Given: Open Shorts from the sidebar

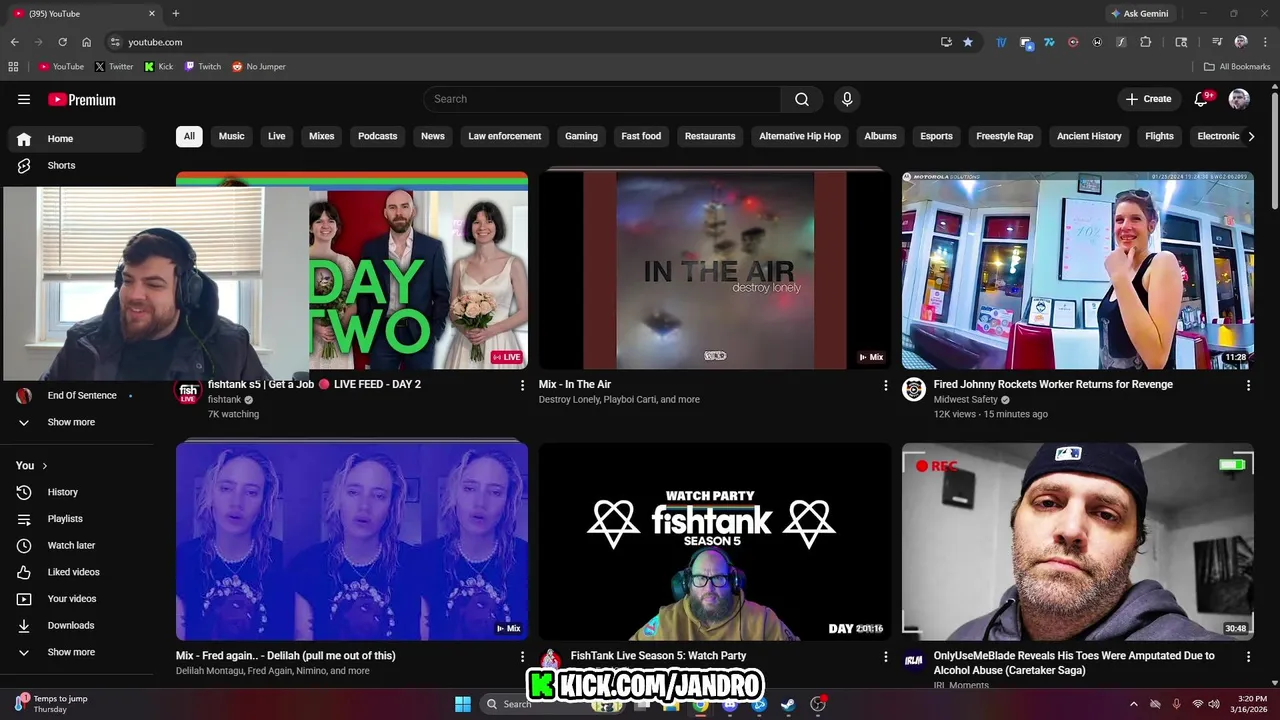Looking at the screenshot, I should click(x=76, y=165).
